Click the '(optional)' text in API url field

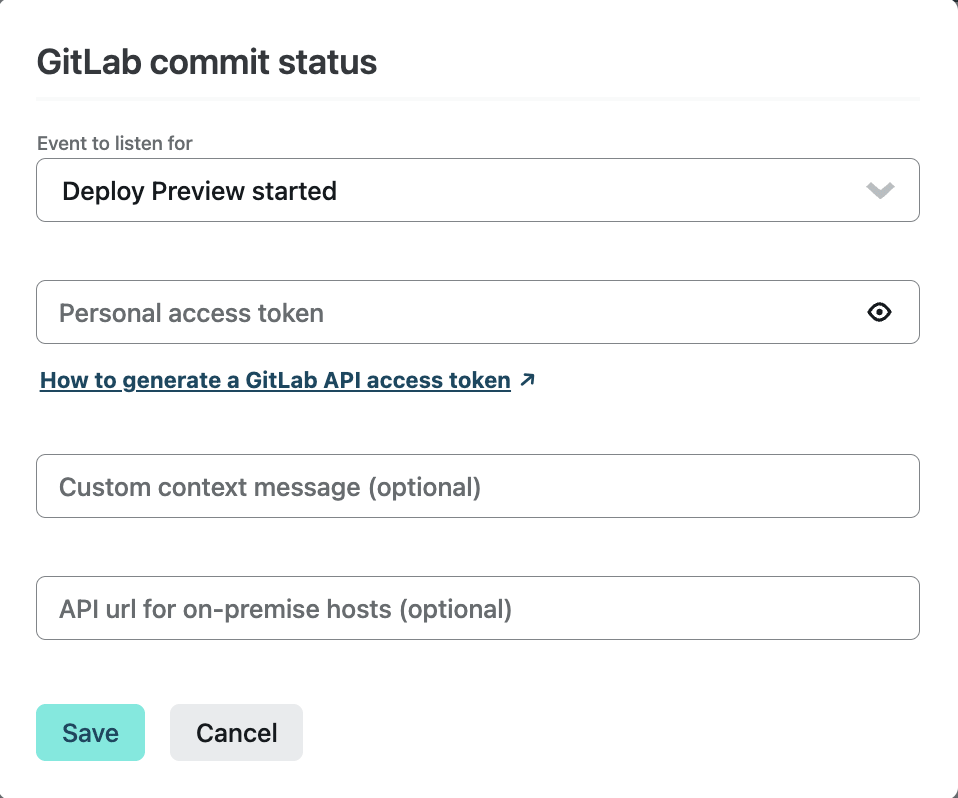coord(455,608)
